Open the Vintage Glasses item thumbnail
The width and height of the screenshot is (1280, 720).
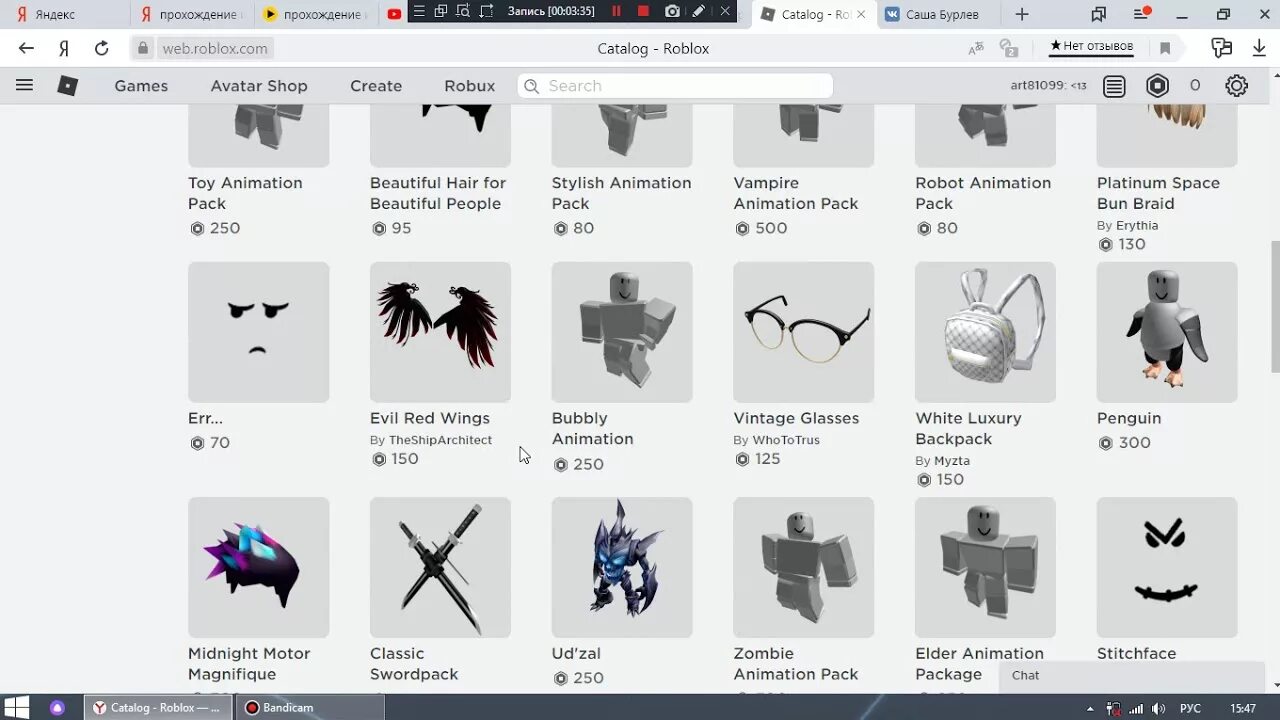[803, 332]
